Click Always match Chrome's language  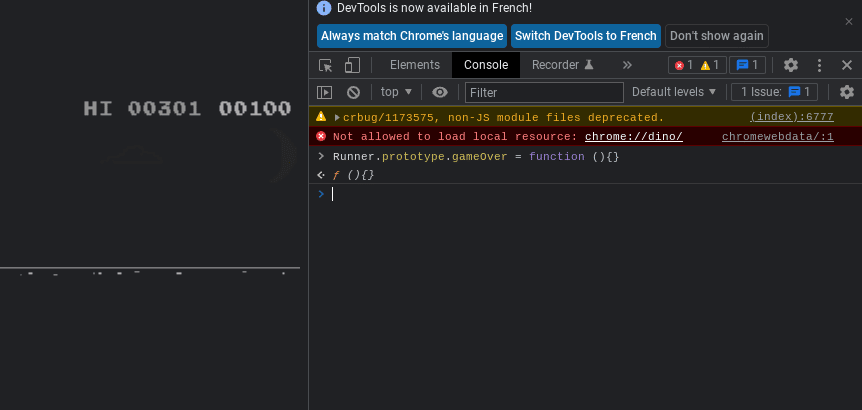tap(412, 36)
